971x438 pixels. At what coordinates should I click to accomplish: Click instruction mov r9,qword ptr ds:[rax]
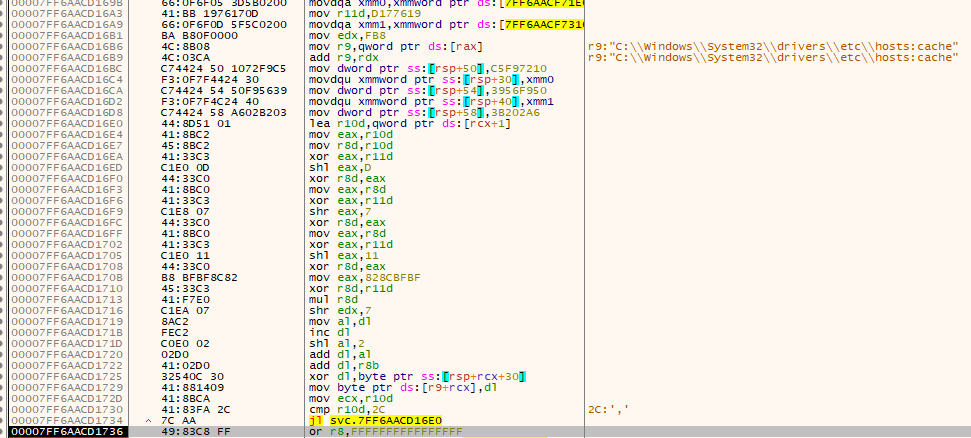pyautogui.click(x=396, y=46)
